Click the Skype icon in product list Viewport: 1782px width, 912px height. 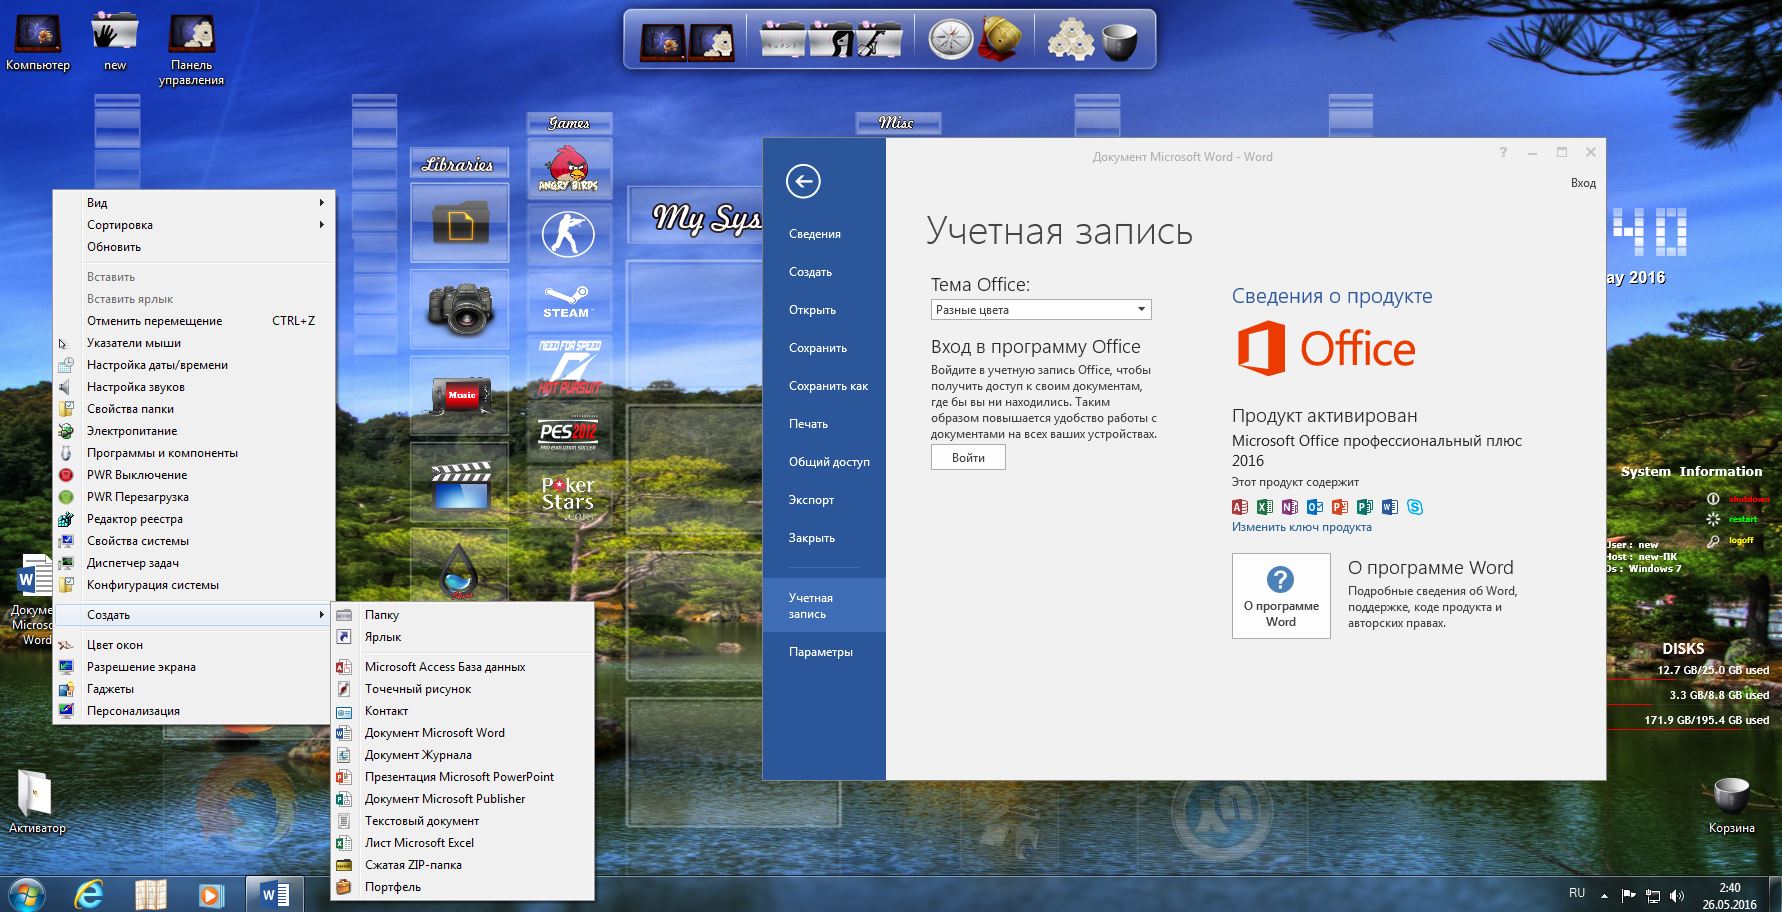(x=1415, y=507)
